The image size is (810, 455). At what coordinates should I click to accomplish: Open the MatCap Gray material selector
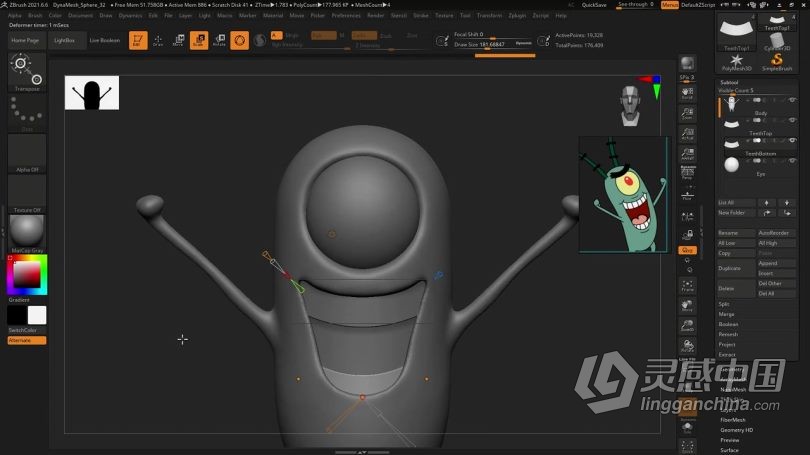[27, 233]
